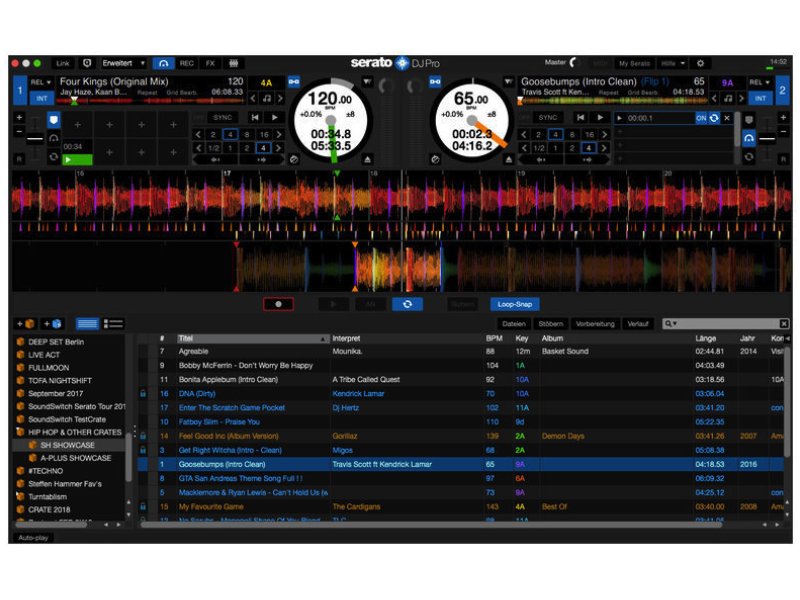Open the Hilfe dropdown menu
The width and height of the screenshot is (800, 600).
click(x=672, y=63)
